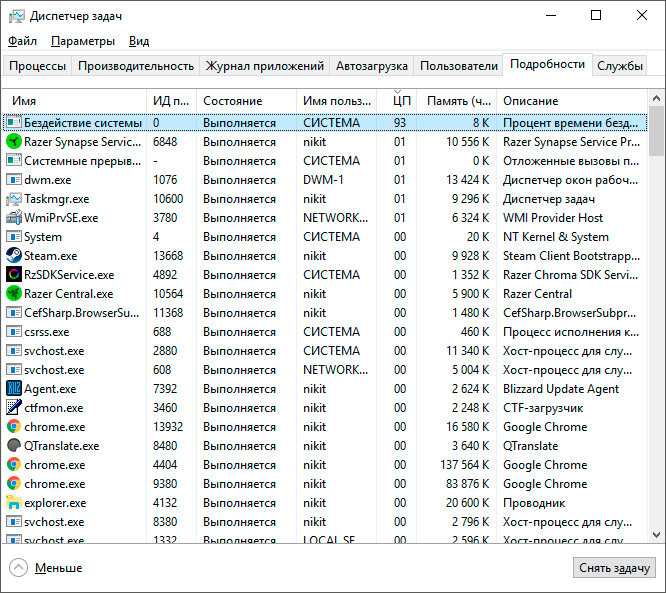The image size is (666, 593).
Task: Click the chrome.exe icon with PID 4404
Action: coord(14,465)
